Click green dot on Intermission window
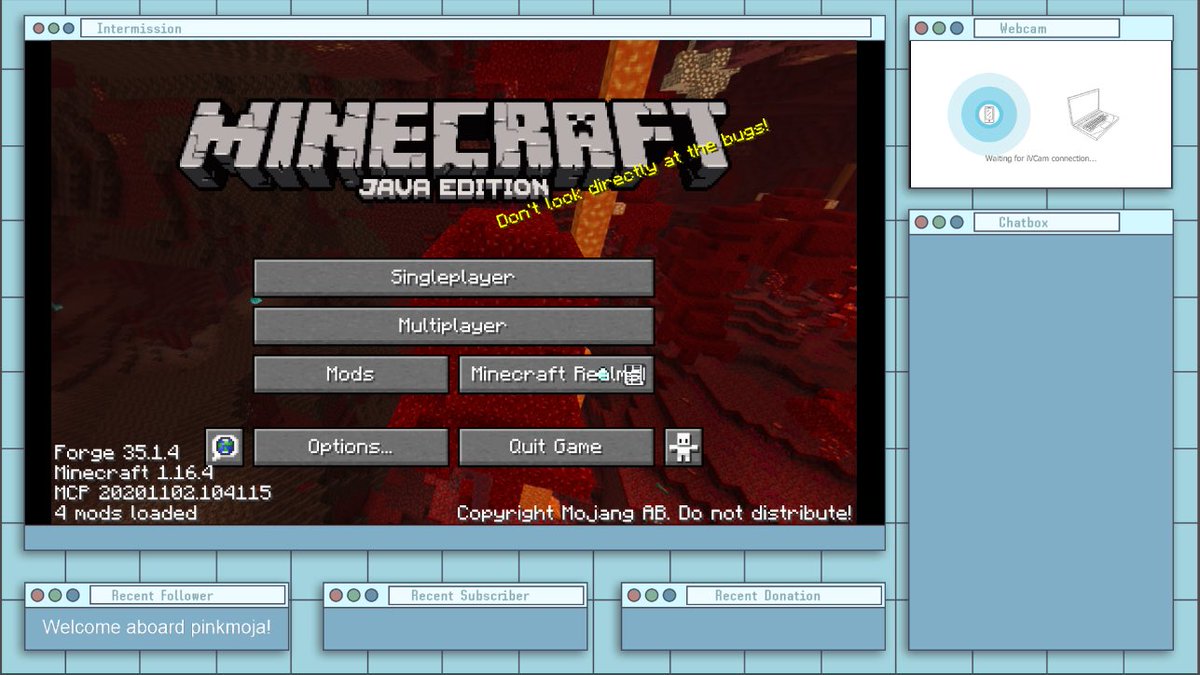1200x675 pixels. [x=54, y=28]
